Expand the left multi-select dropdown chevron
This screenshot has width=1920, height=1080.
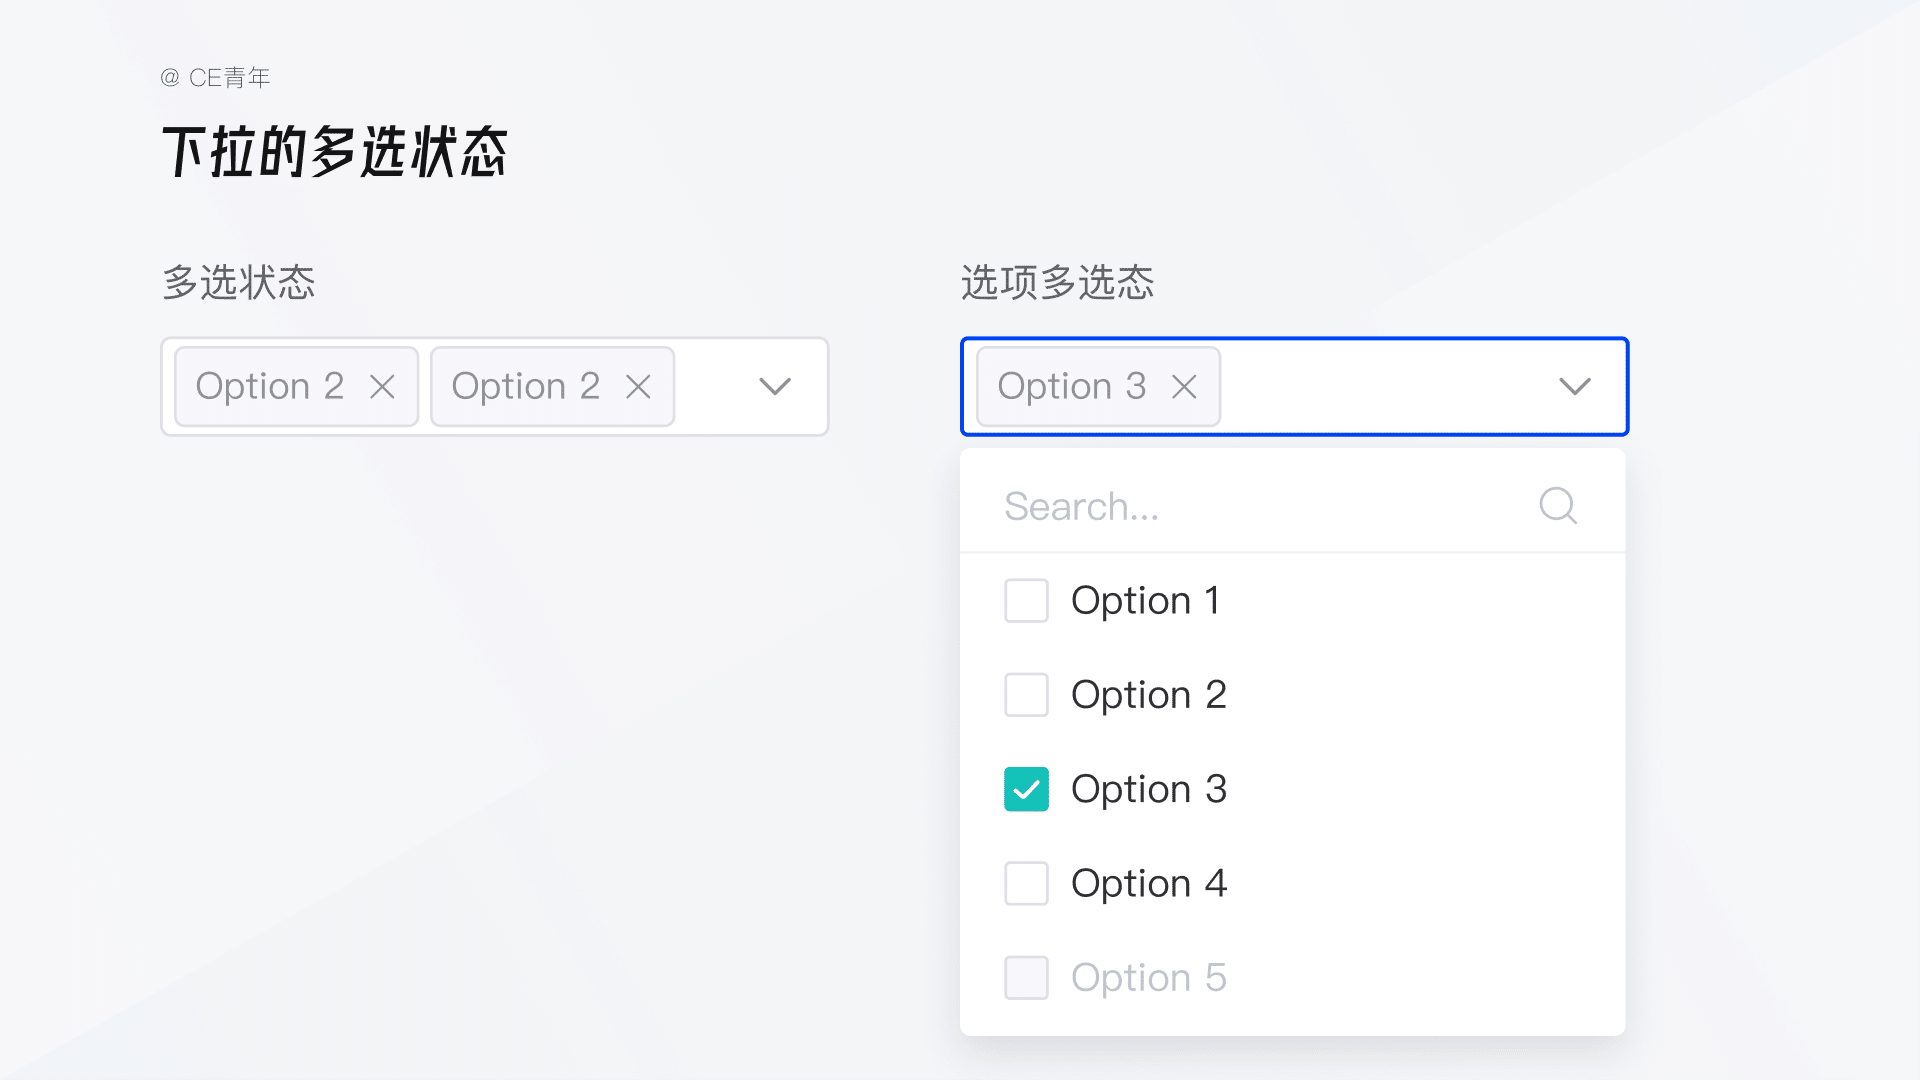[775, 387]
